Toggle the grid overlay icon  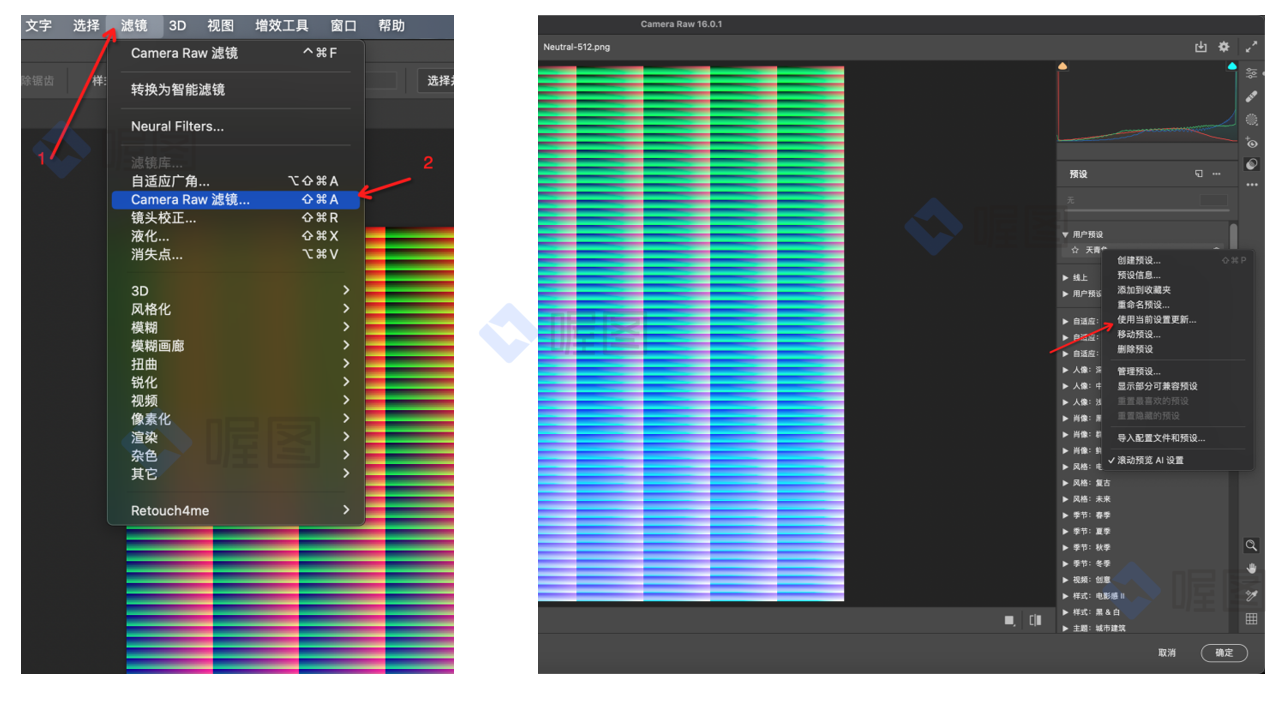tap(1251, 619)
